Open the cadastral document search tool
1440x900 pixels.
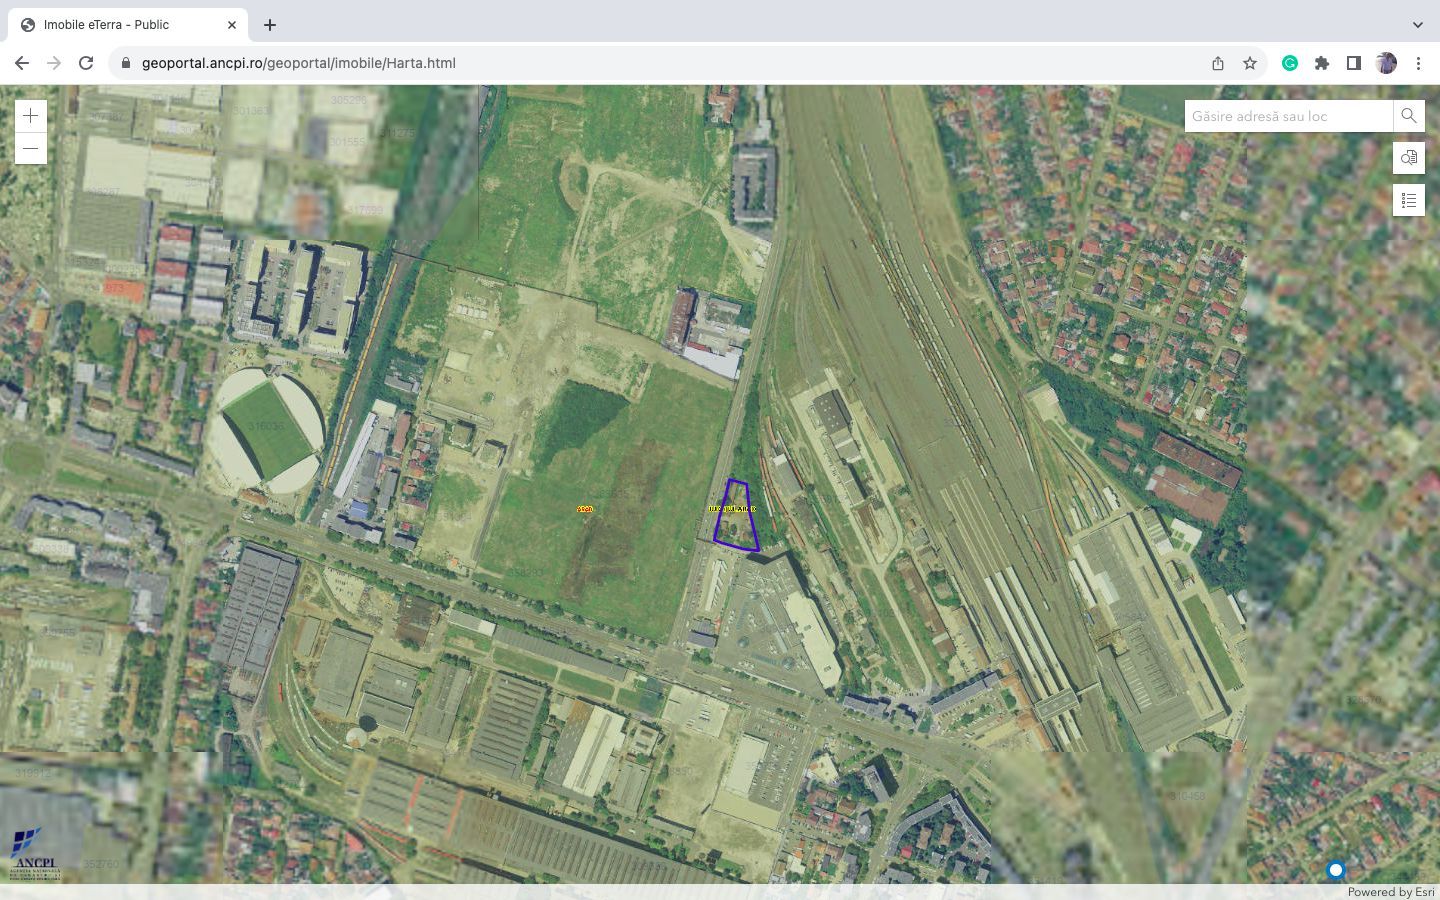point(1409,157)
